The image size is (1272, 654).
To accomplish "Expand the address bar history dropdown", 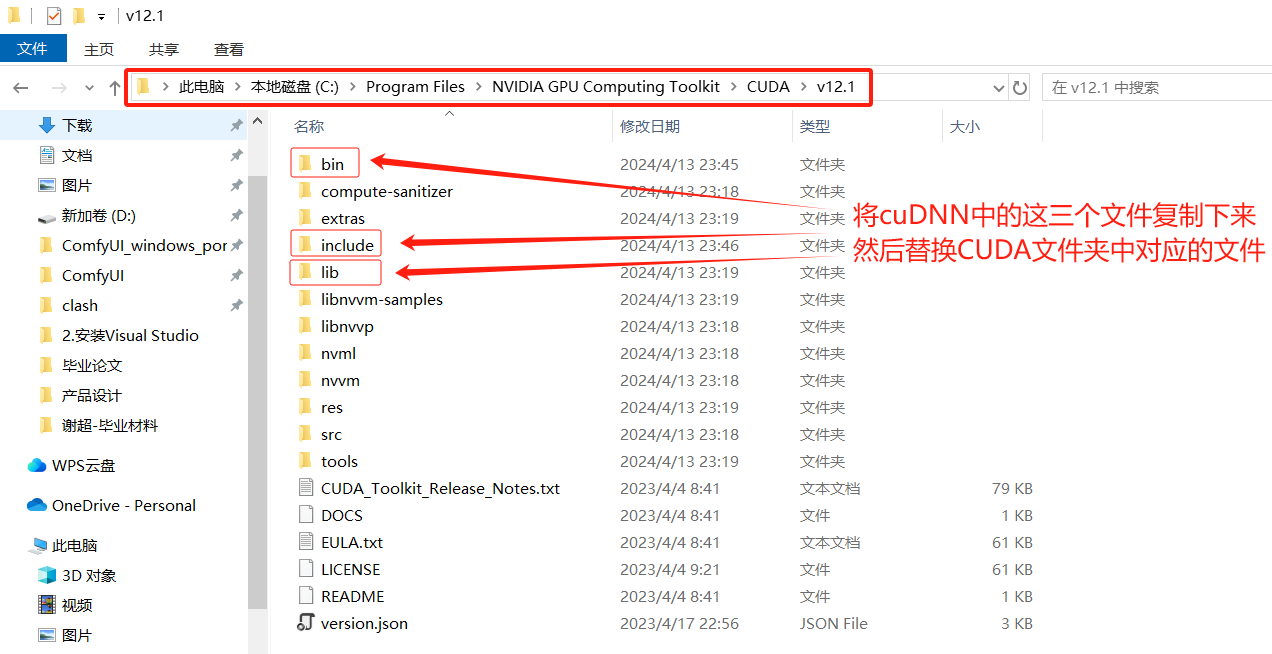I will pyautogui.click(x=999, y=88).
